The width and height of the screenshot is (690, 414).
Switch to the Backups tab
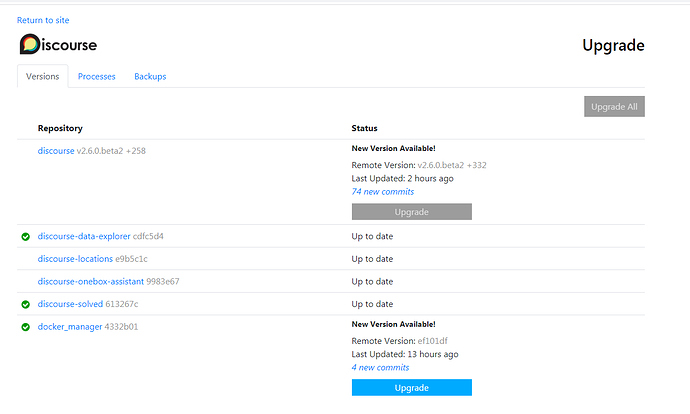150,77
